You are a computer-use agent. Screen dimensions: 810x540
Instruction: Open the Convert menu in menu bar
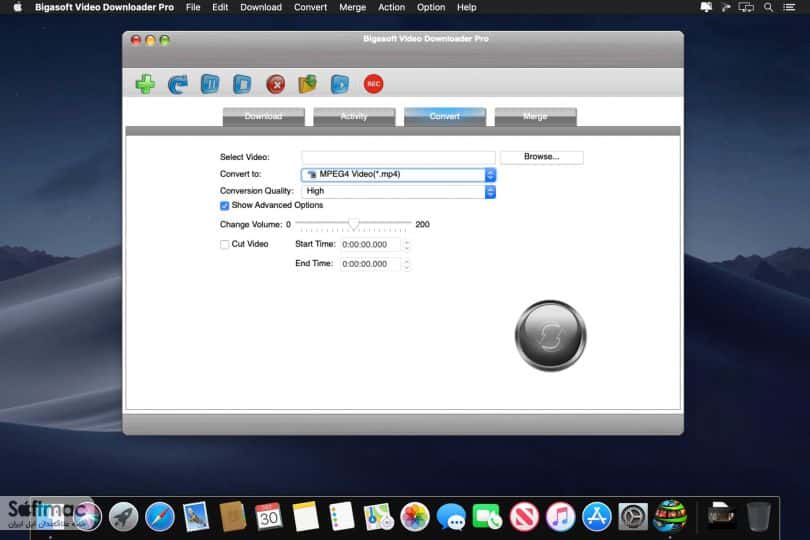[310, 7]
